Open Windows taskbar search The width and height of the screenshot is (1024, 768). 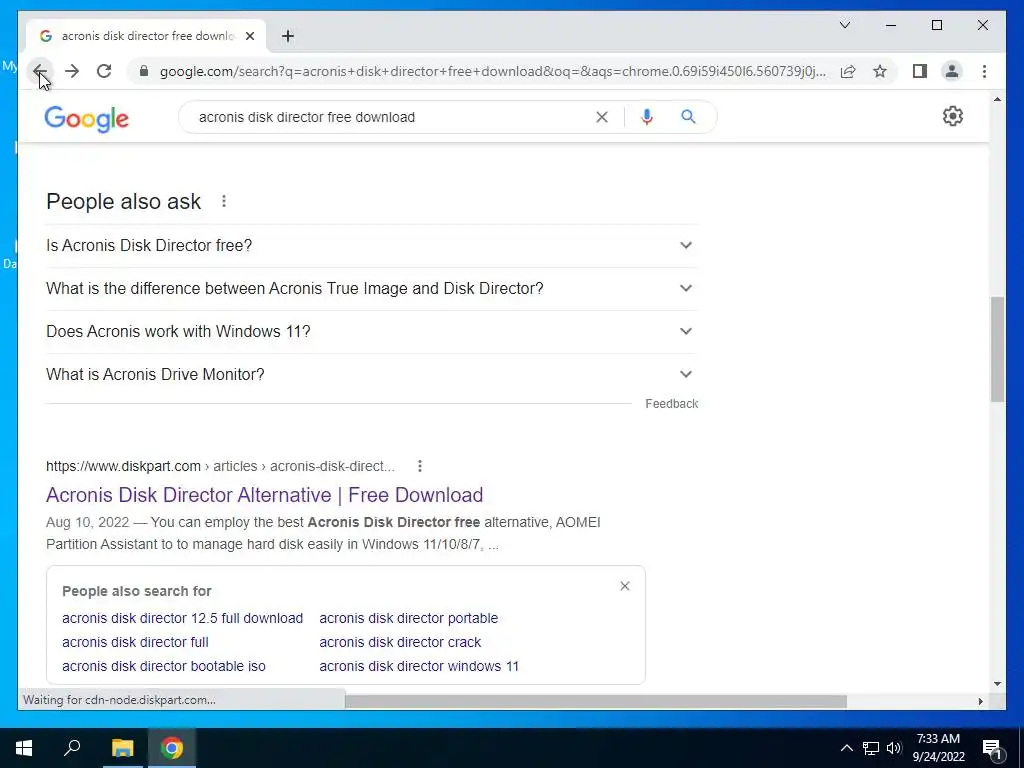[72, 748]
